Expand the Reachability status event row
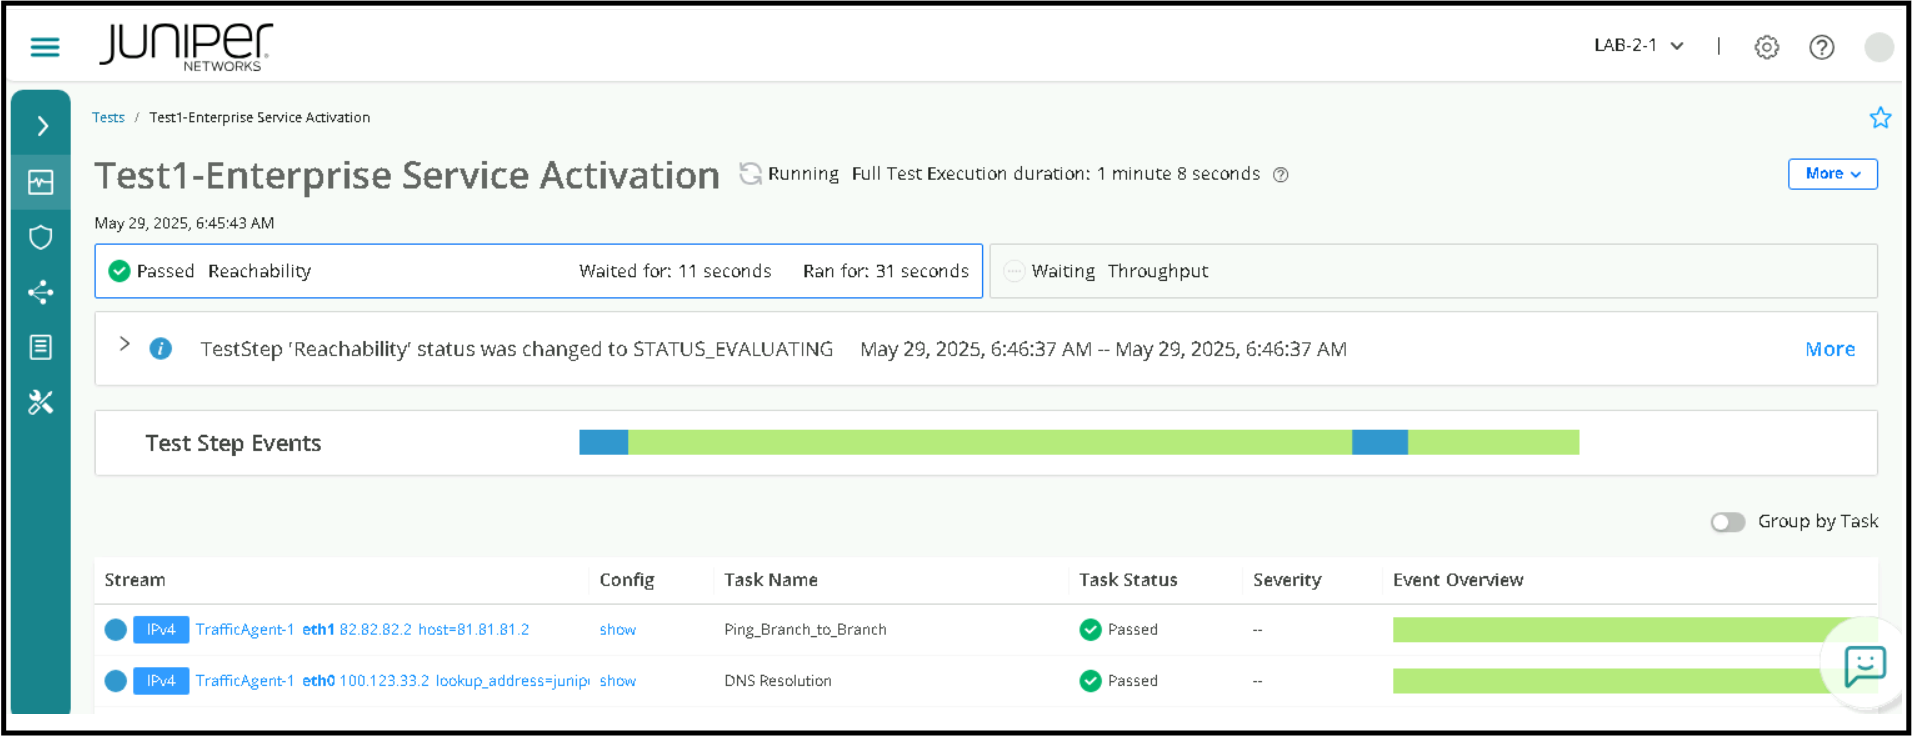The image size is (1912, 736). 125,344
